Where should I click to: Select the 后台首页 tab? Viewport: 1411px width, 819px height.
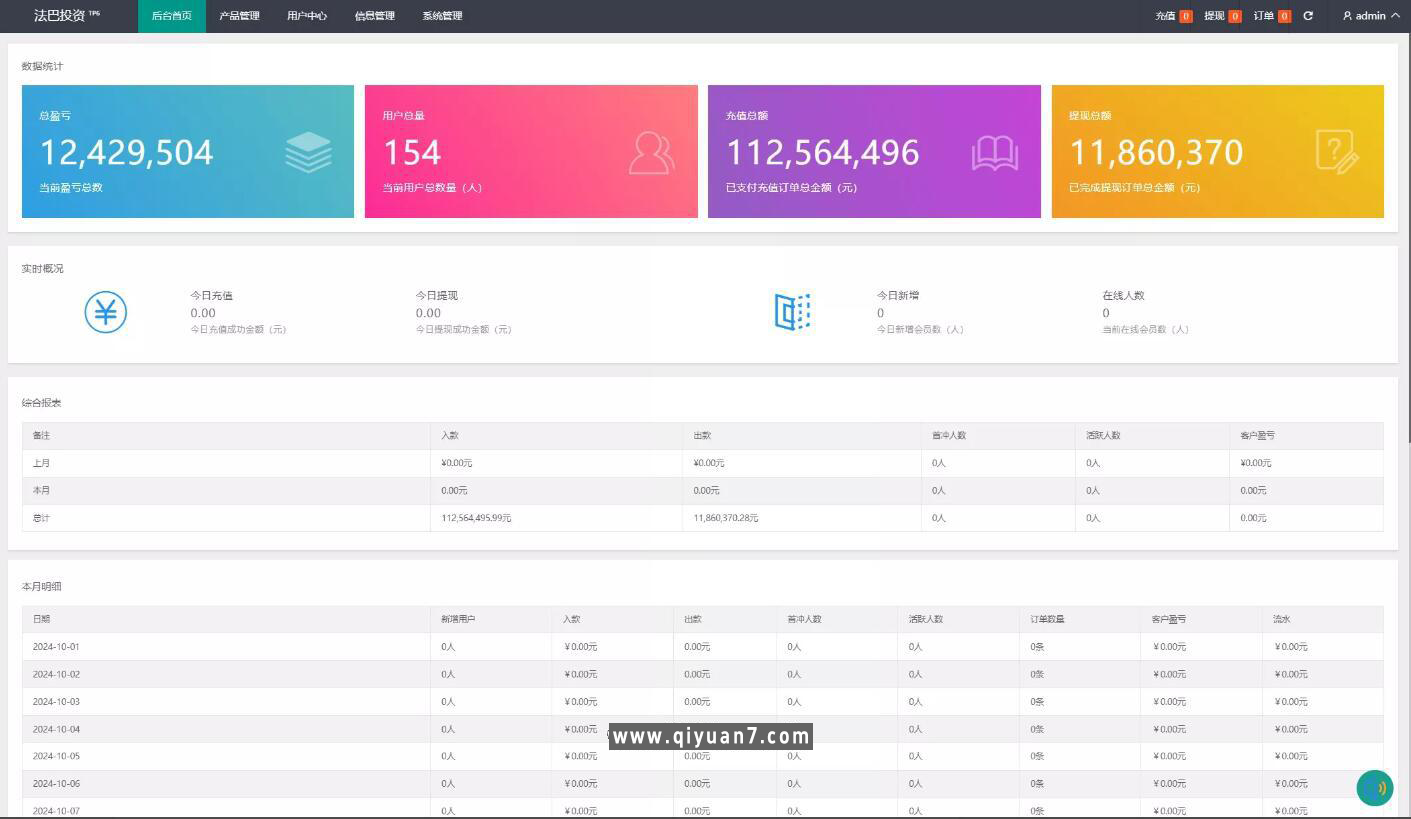coord(172,16)
